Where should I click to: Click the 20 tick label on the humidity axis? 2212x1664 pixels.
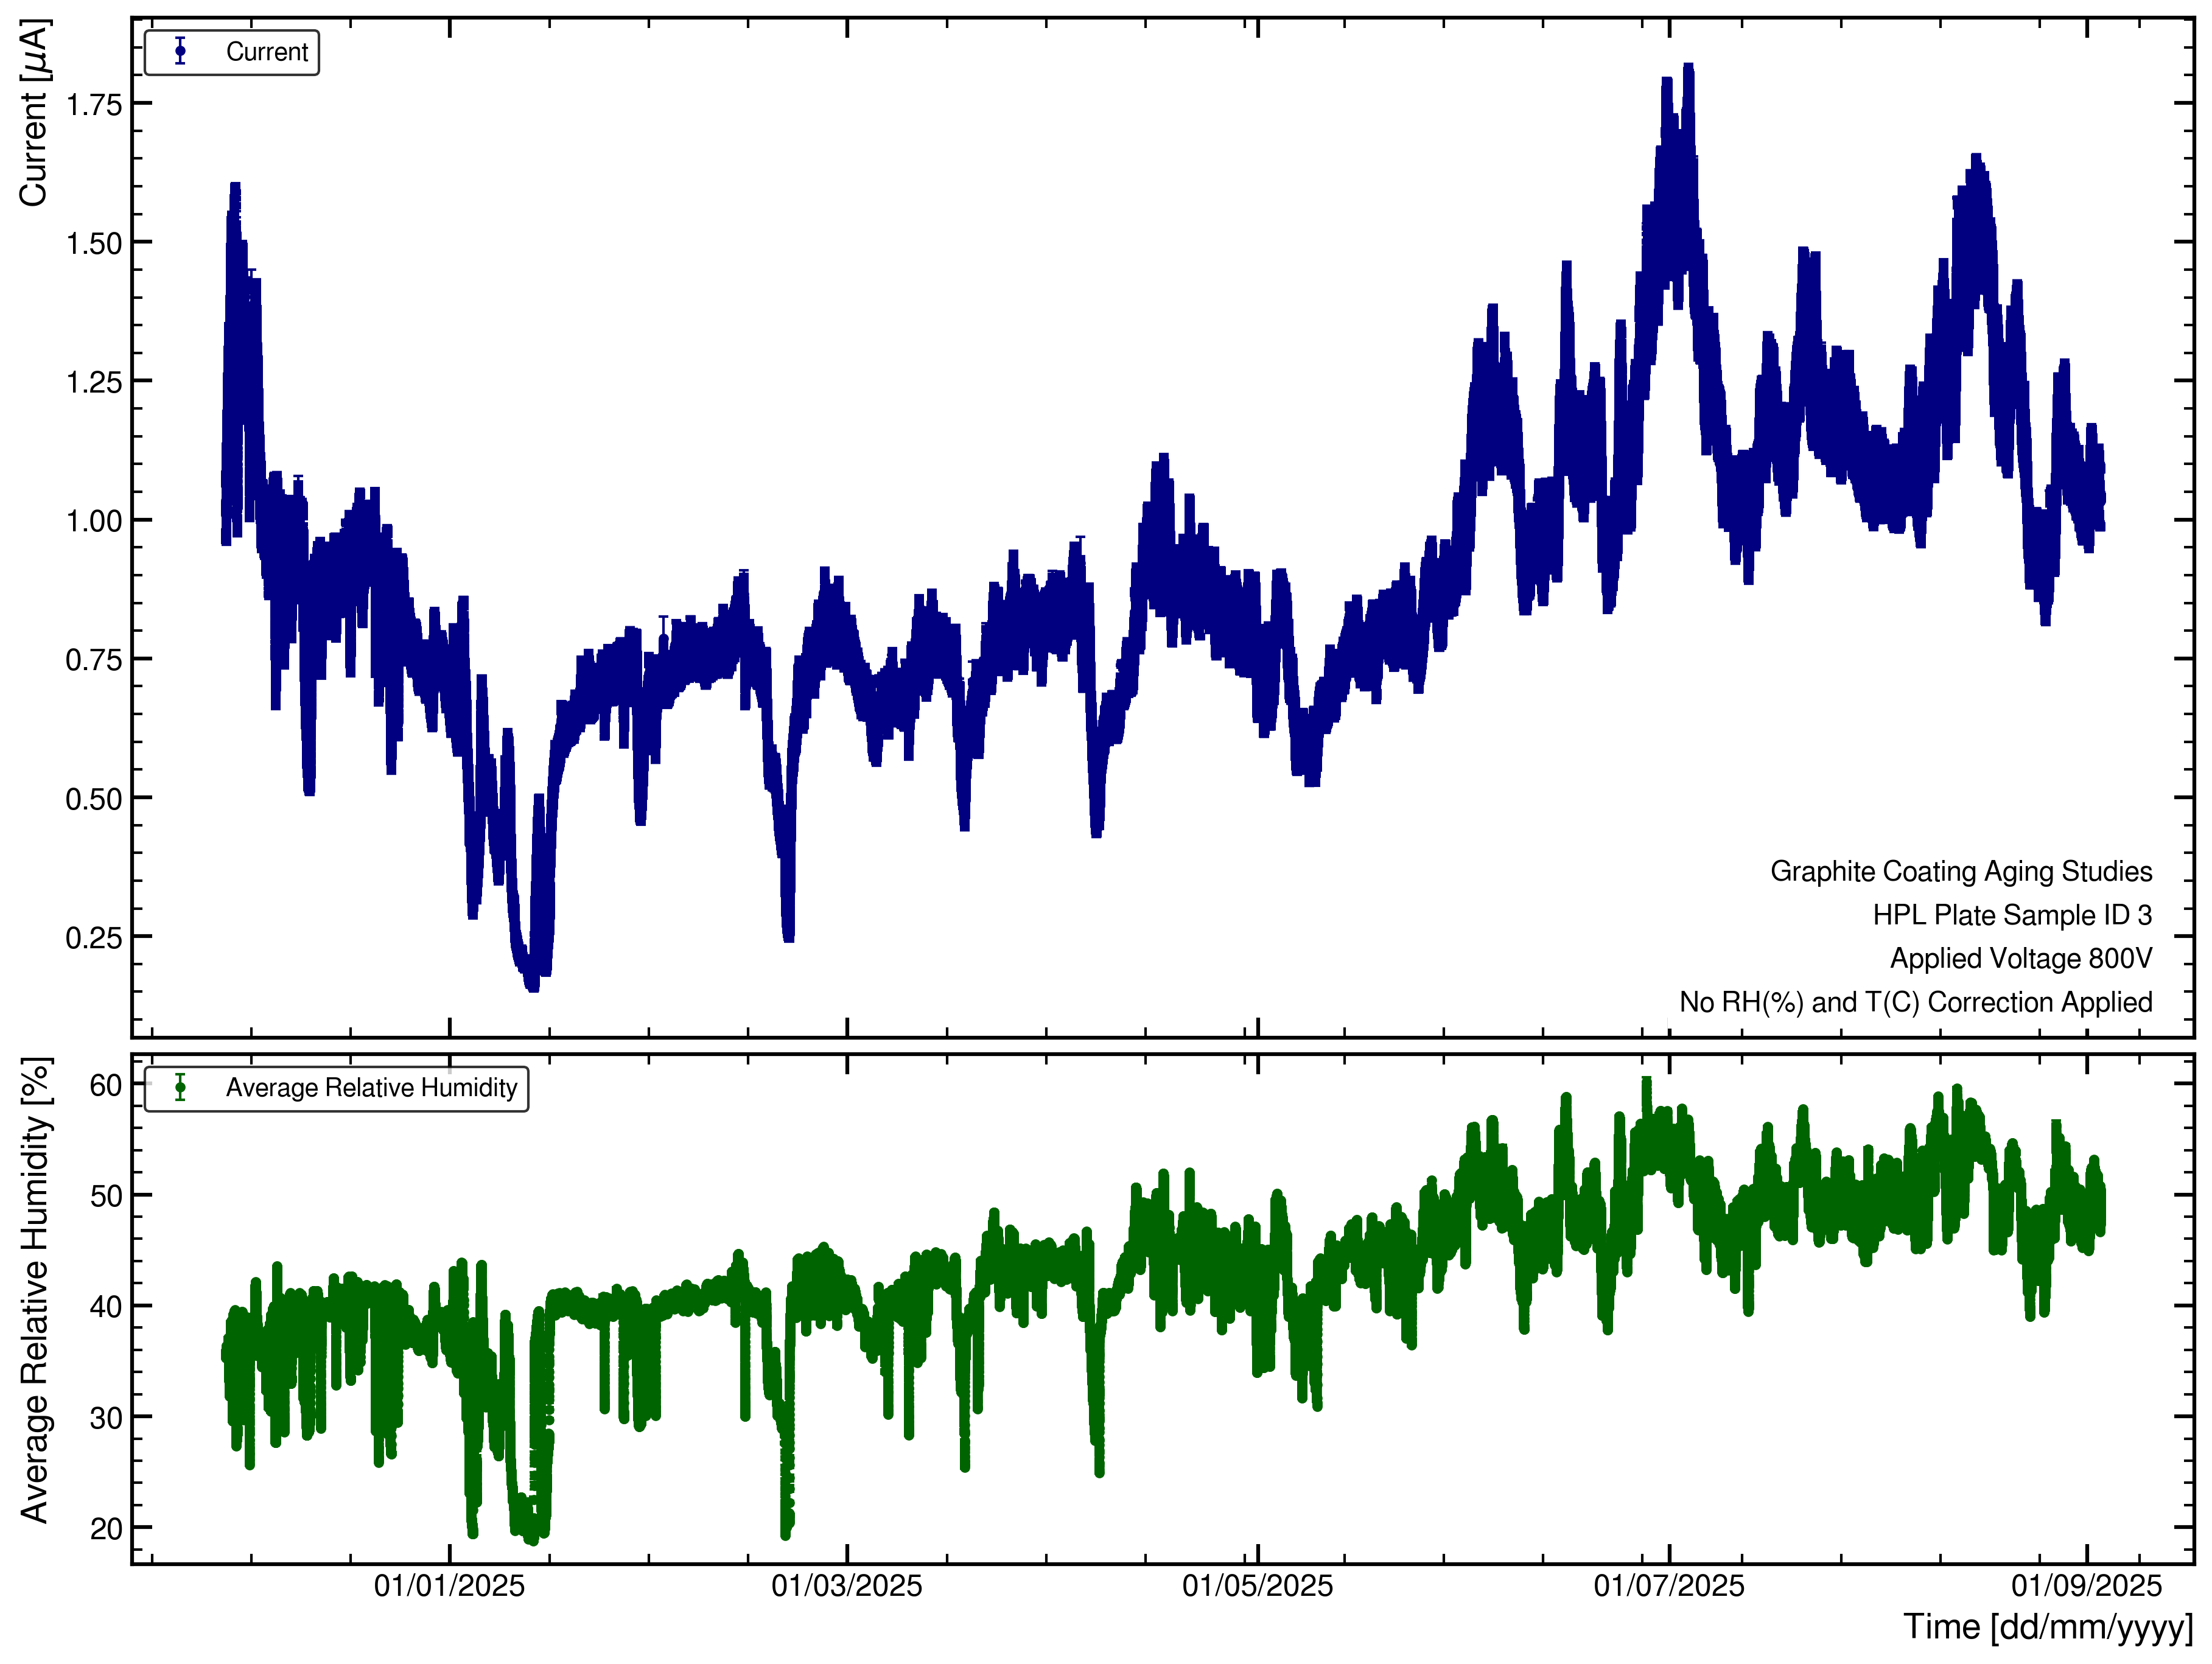click(x=106, y=1529)
